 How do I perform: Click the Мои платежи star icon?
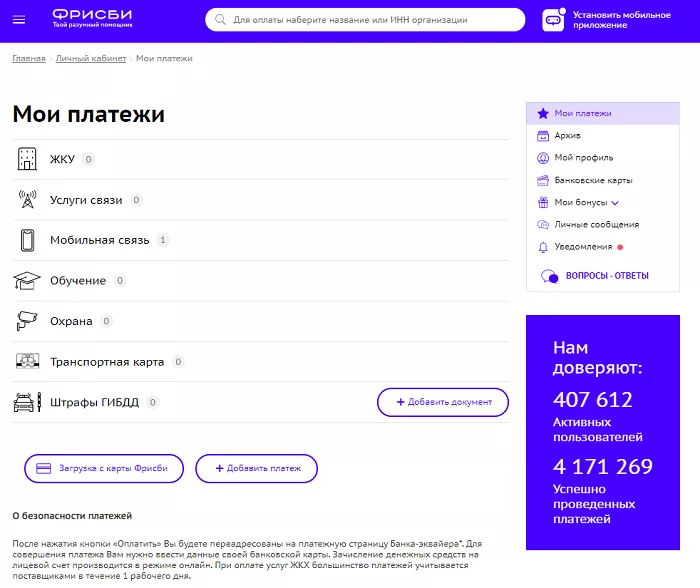pos(543,113)
